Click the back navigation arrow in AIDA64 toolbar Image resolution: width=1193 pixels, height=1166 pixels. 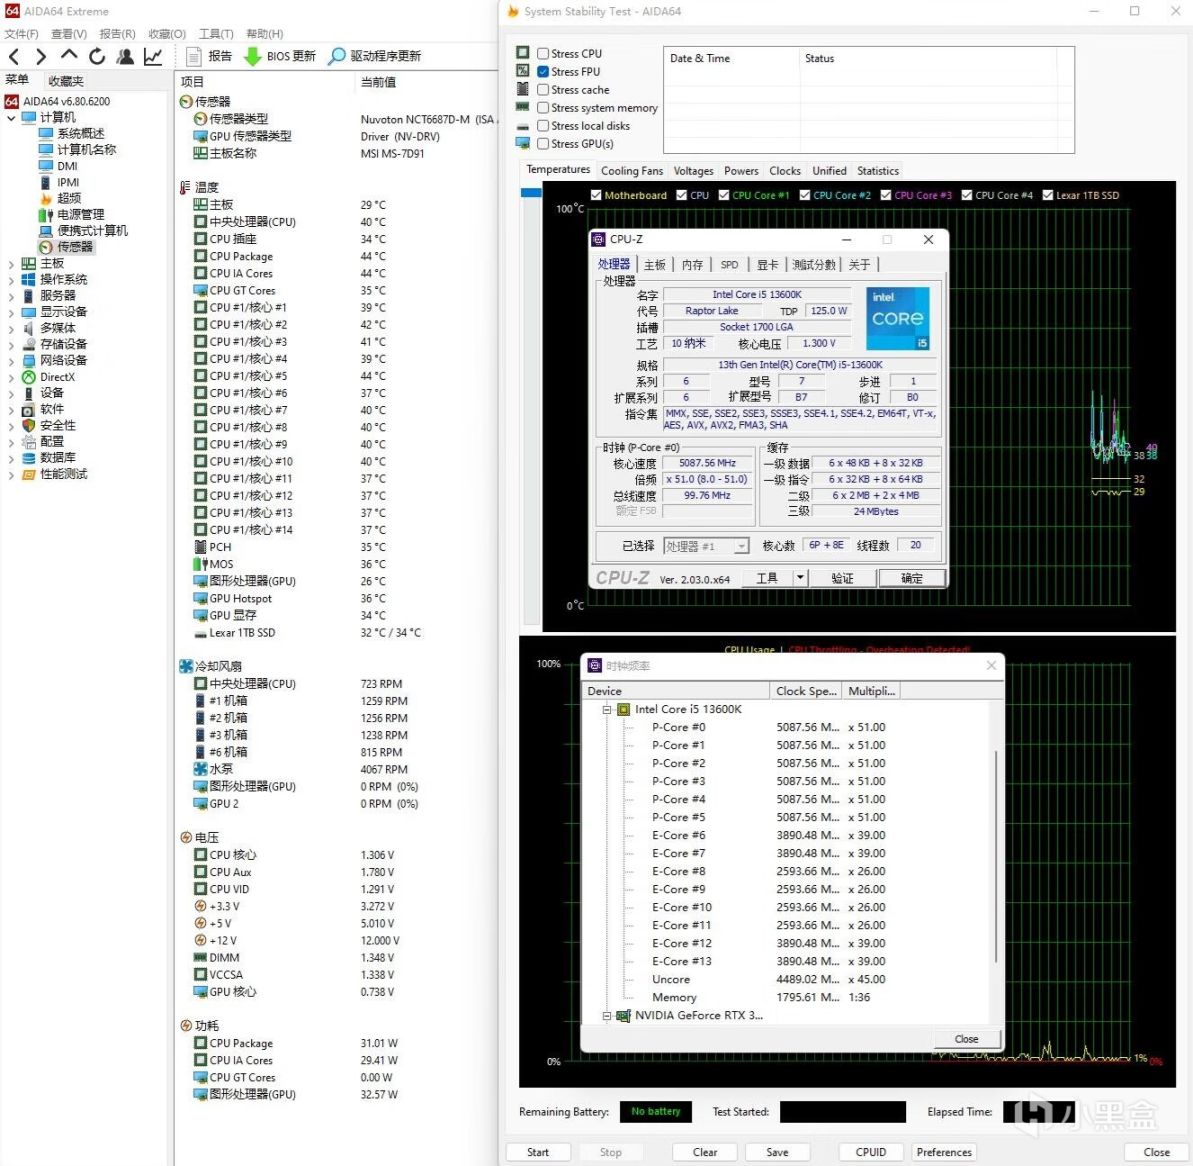[x=14, y=57]
